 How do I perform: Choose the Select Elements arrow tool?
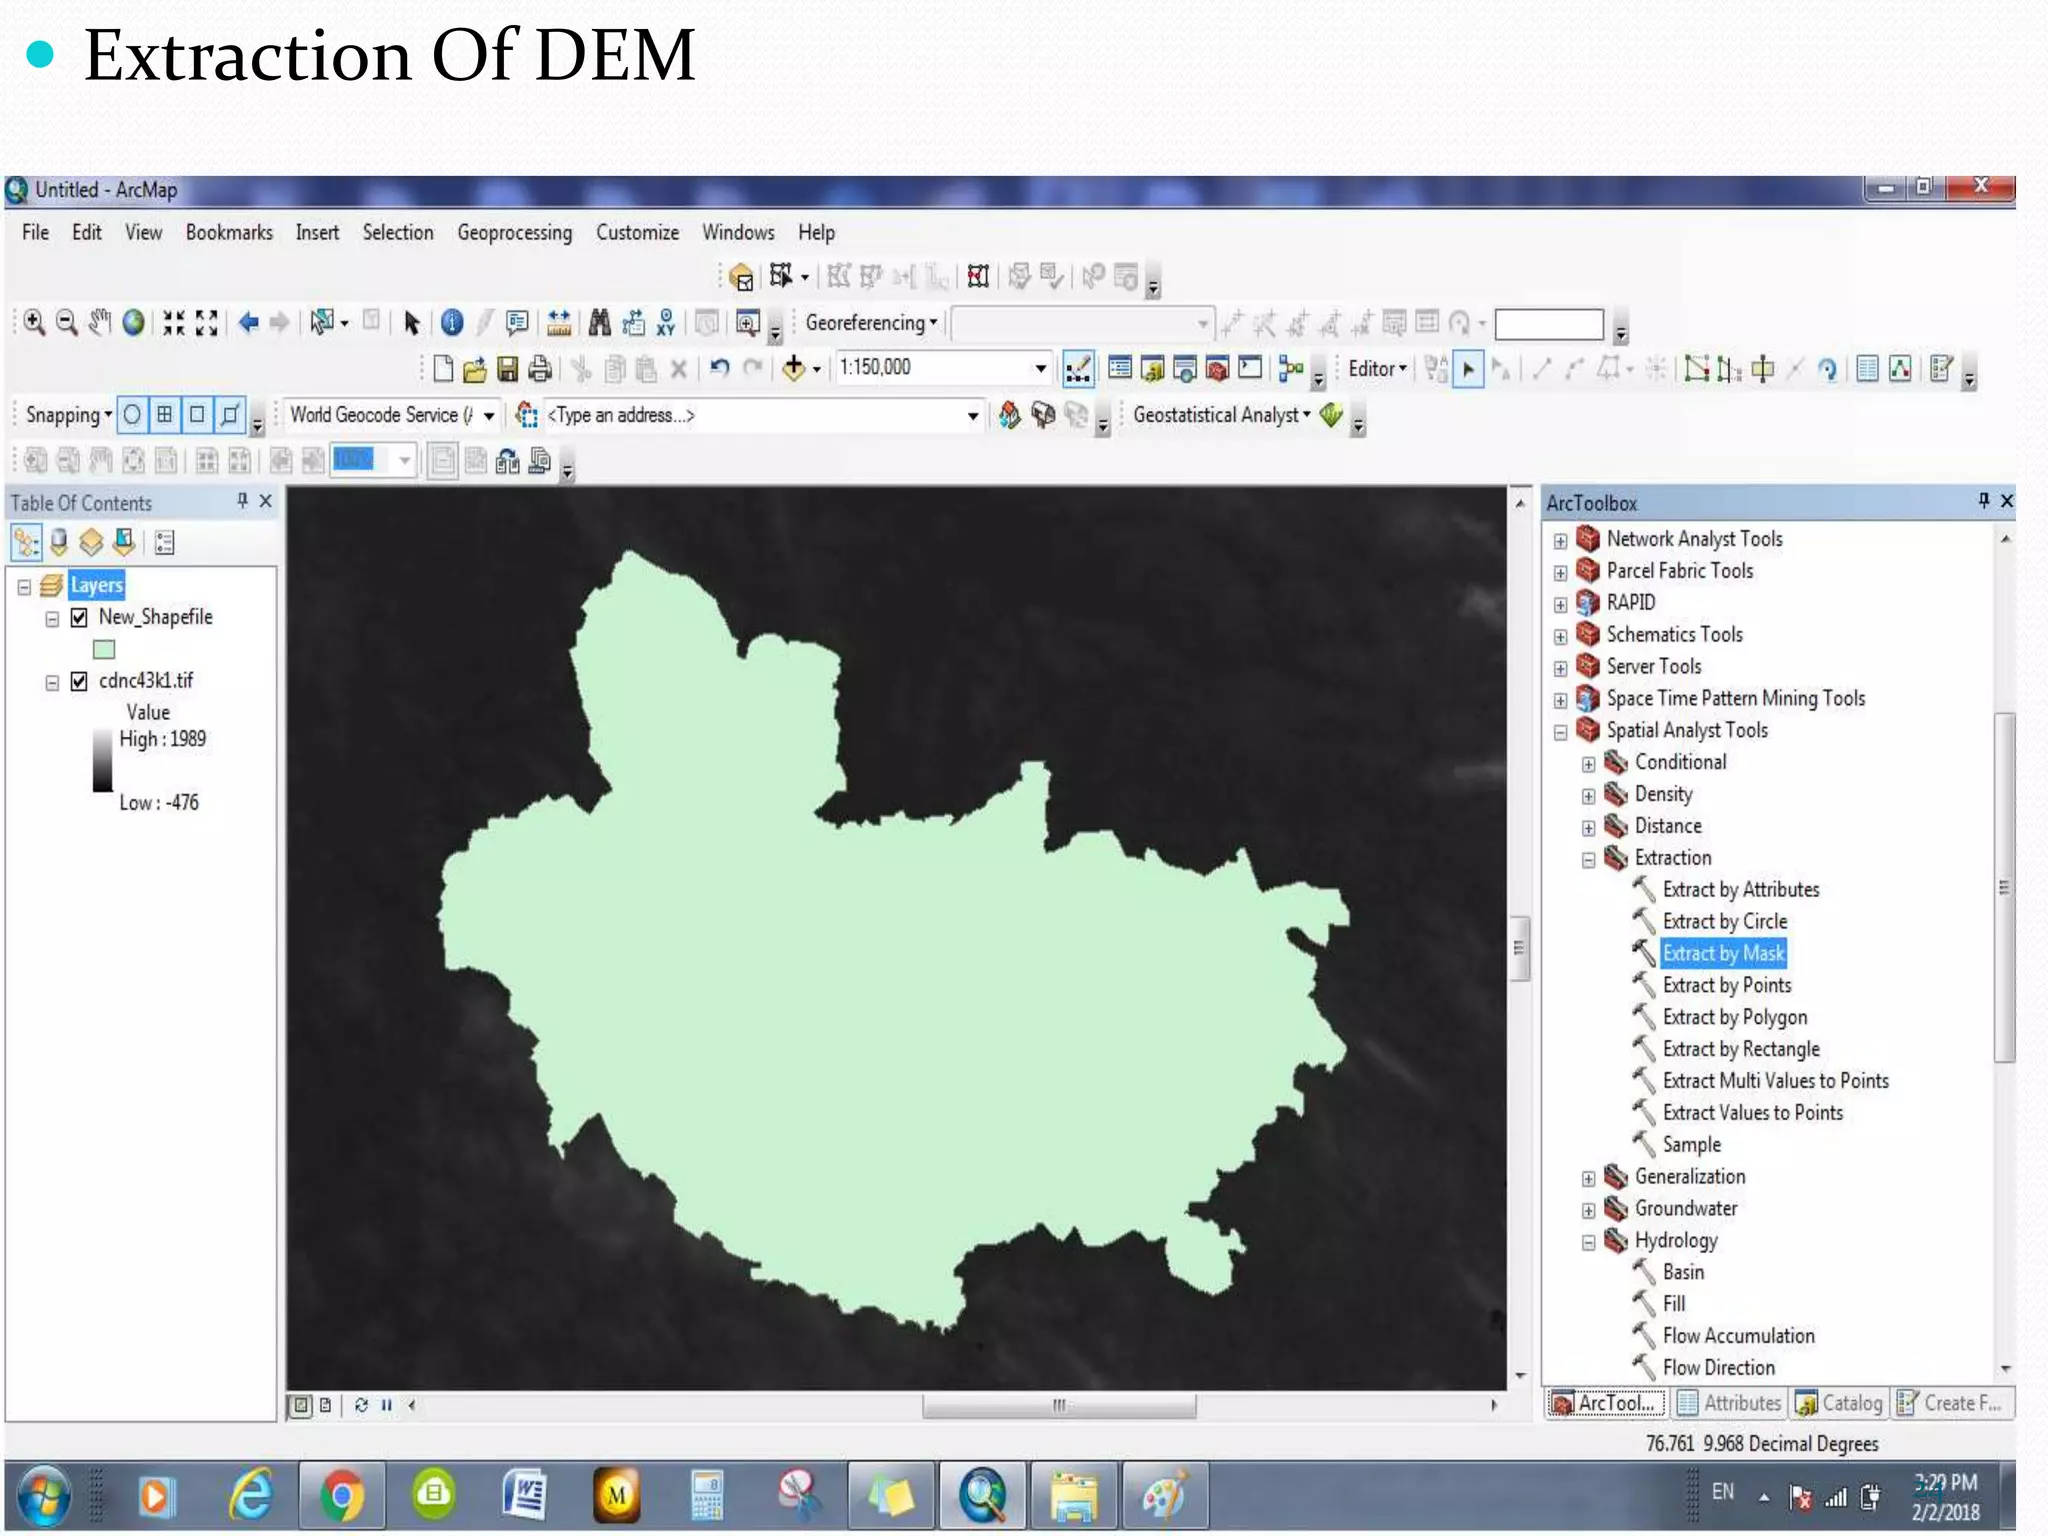[x=411, y=322]
